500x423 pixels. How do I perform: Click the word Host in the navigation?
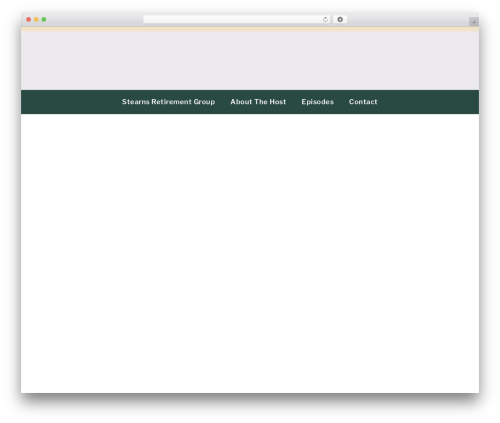278,102
